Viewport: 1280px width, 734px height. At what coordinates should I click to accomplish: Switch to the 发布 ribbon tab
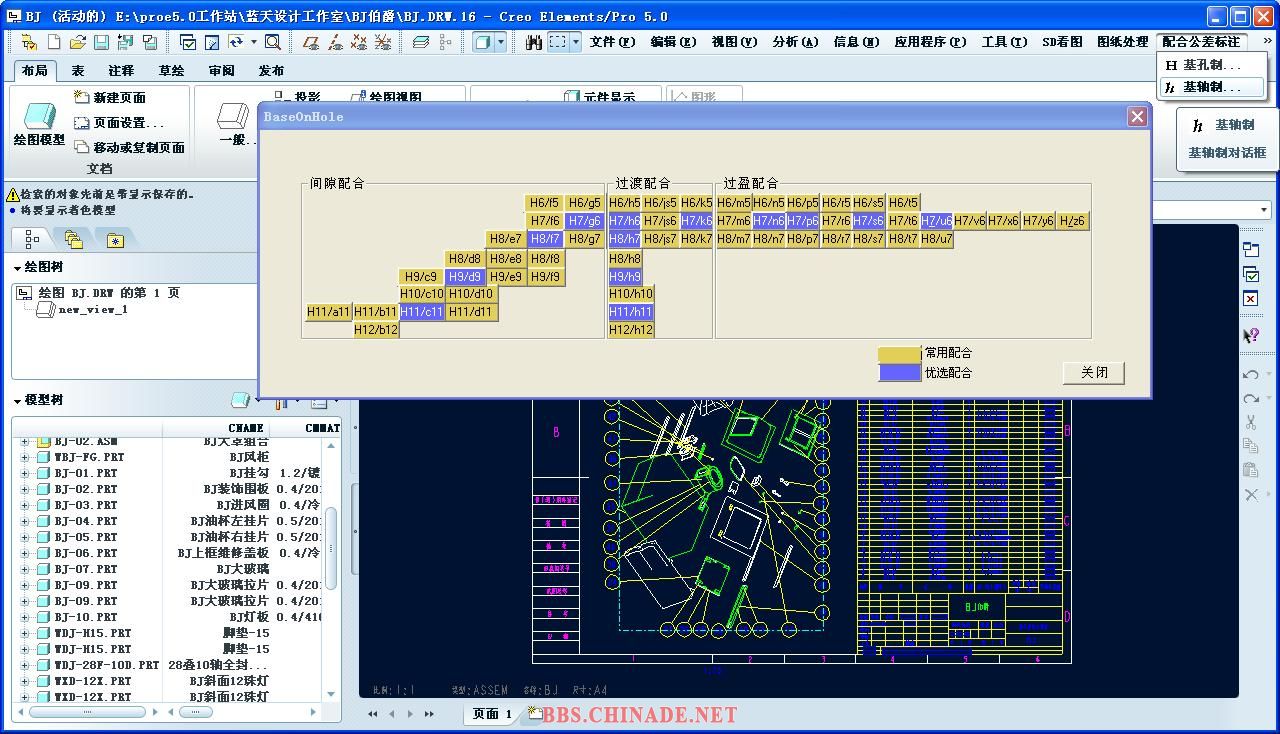(x=271, y=71)
